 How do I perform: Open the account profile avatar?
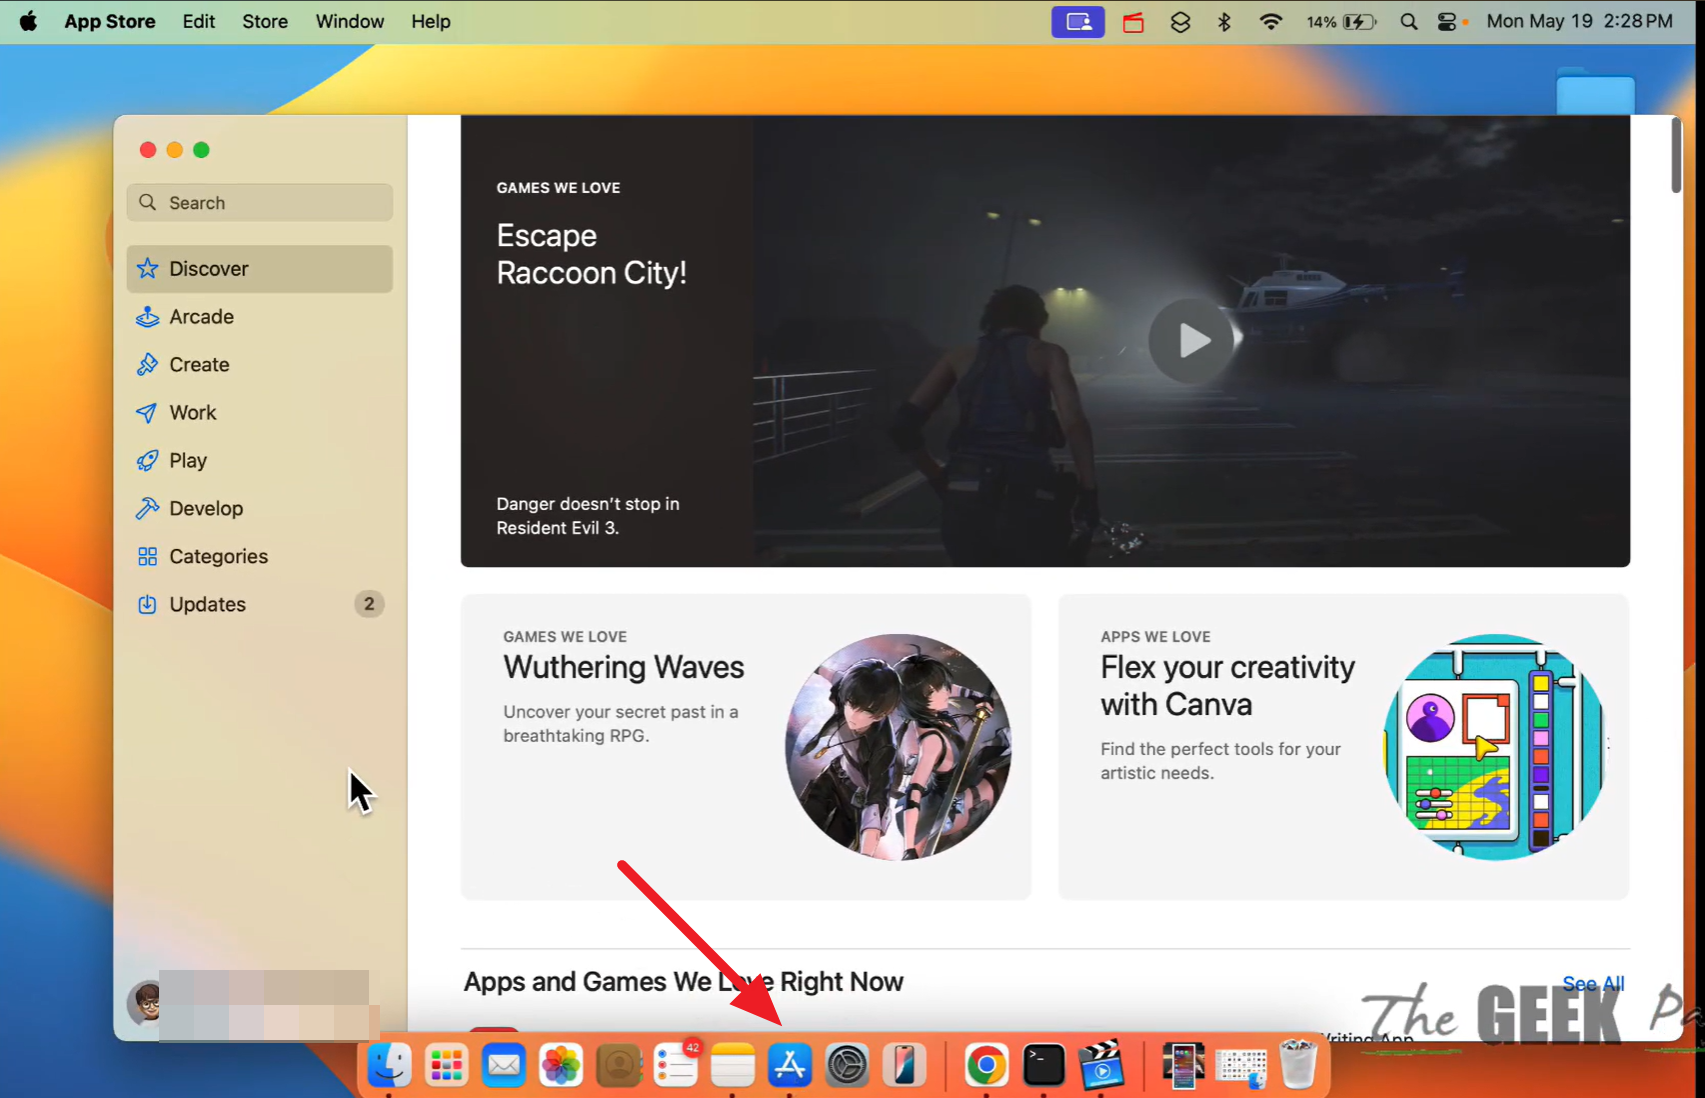tap(146, 1002)
